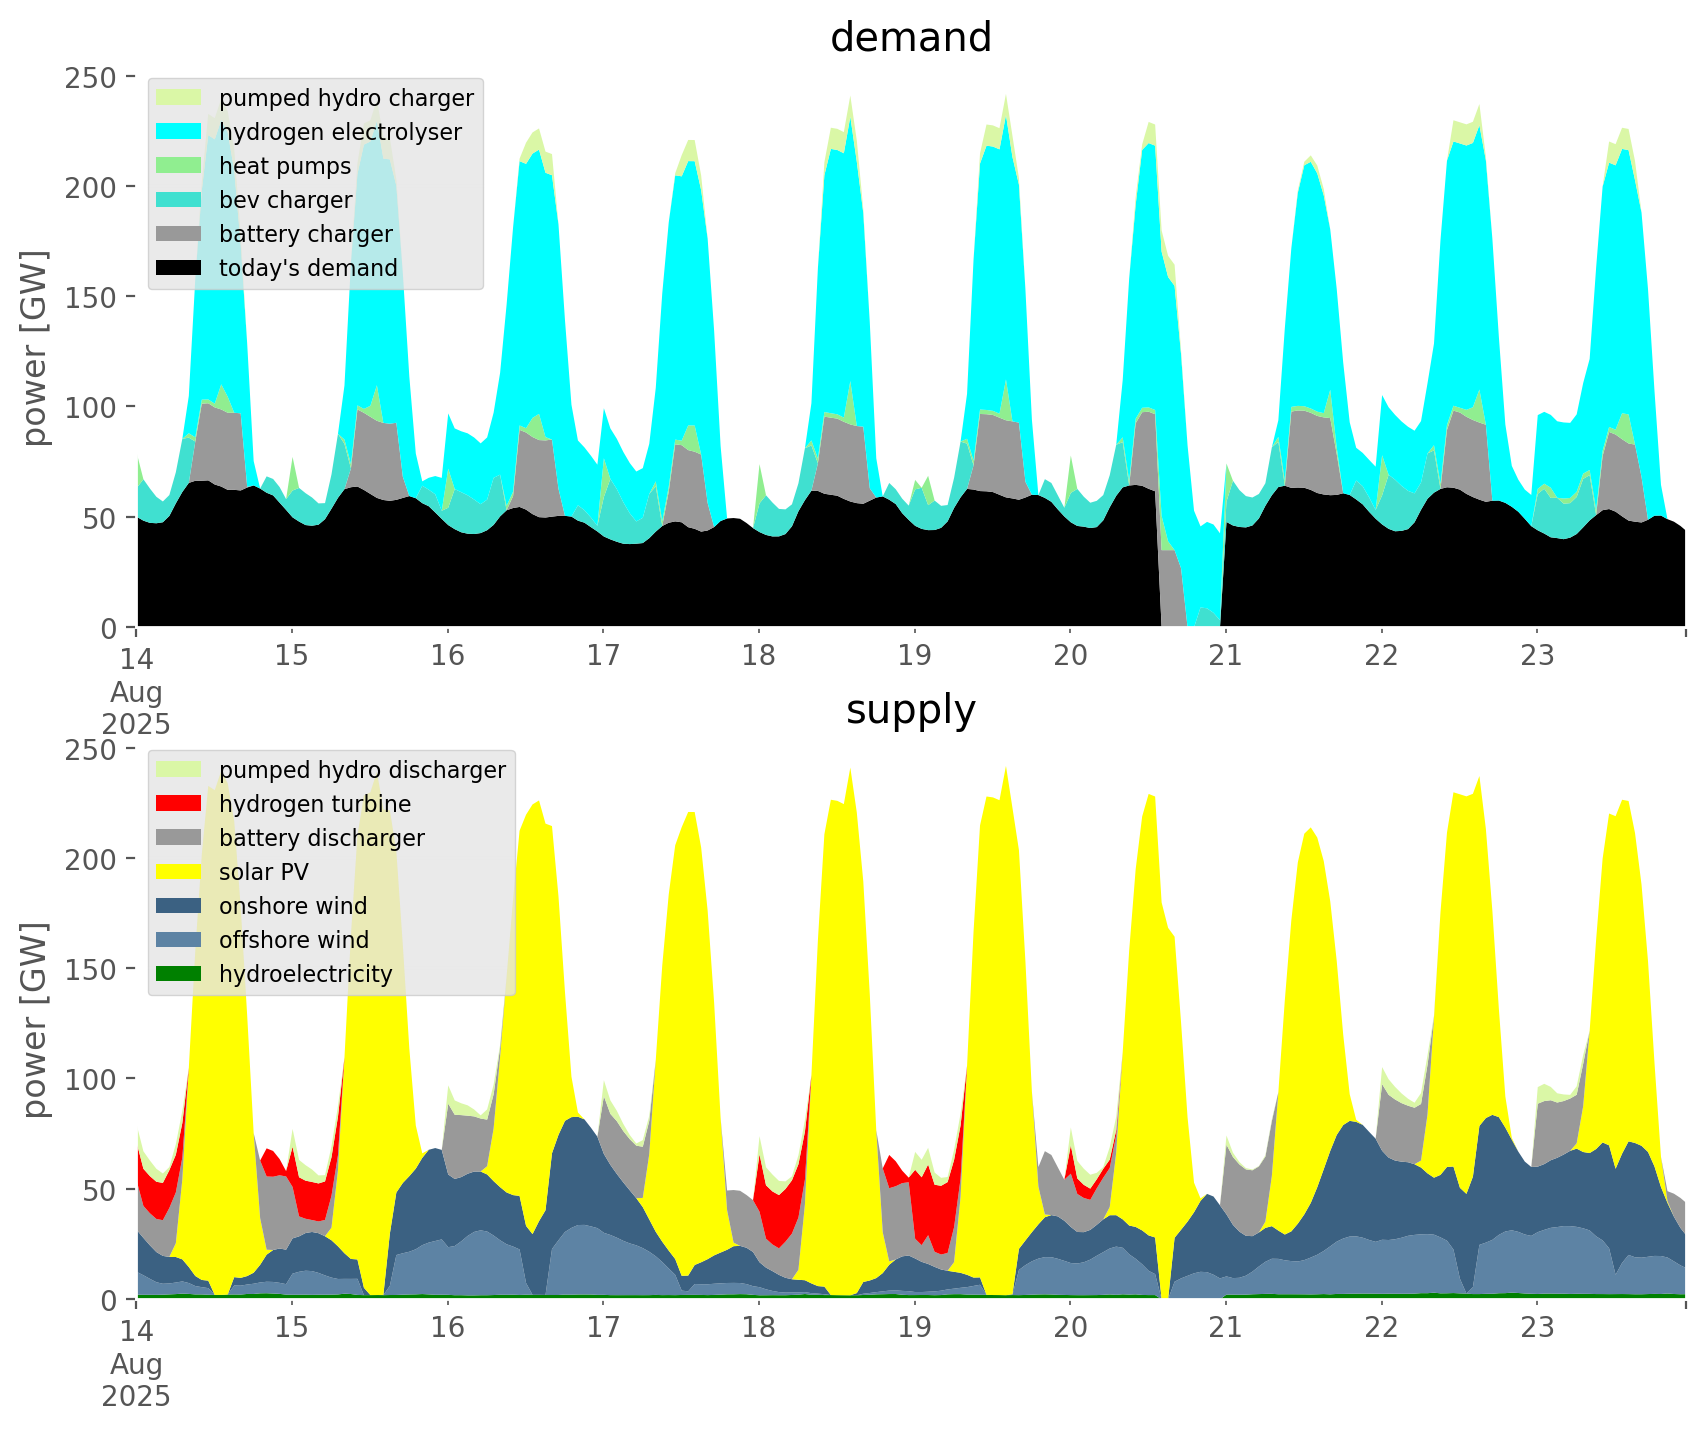Click the "bev charger" legend label
The height and width of the screenshot is (1431, 1706).
point(285,200)
